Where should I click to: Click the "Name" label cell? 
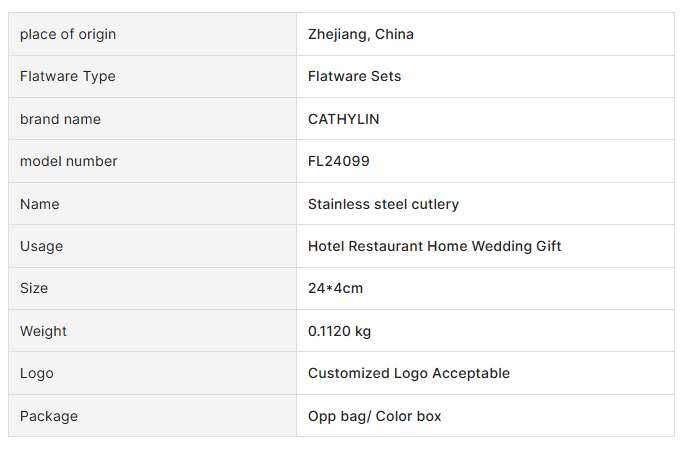40,204
